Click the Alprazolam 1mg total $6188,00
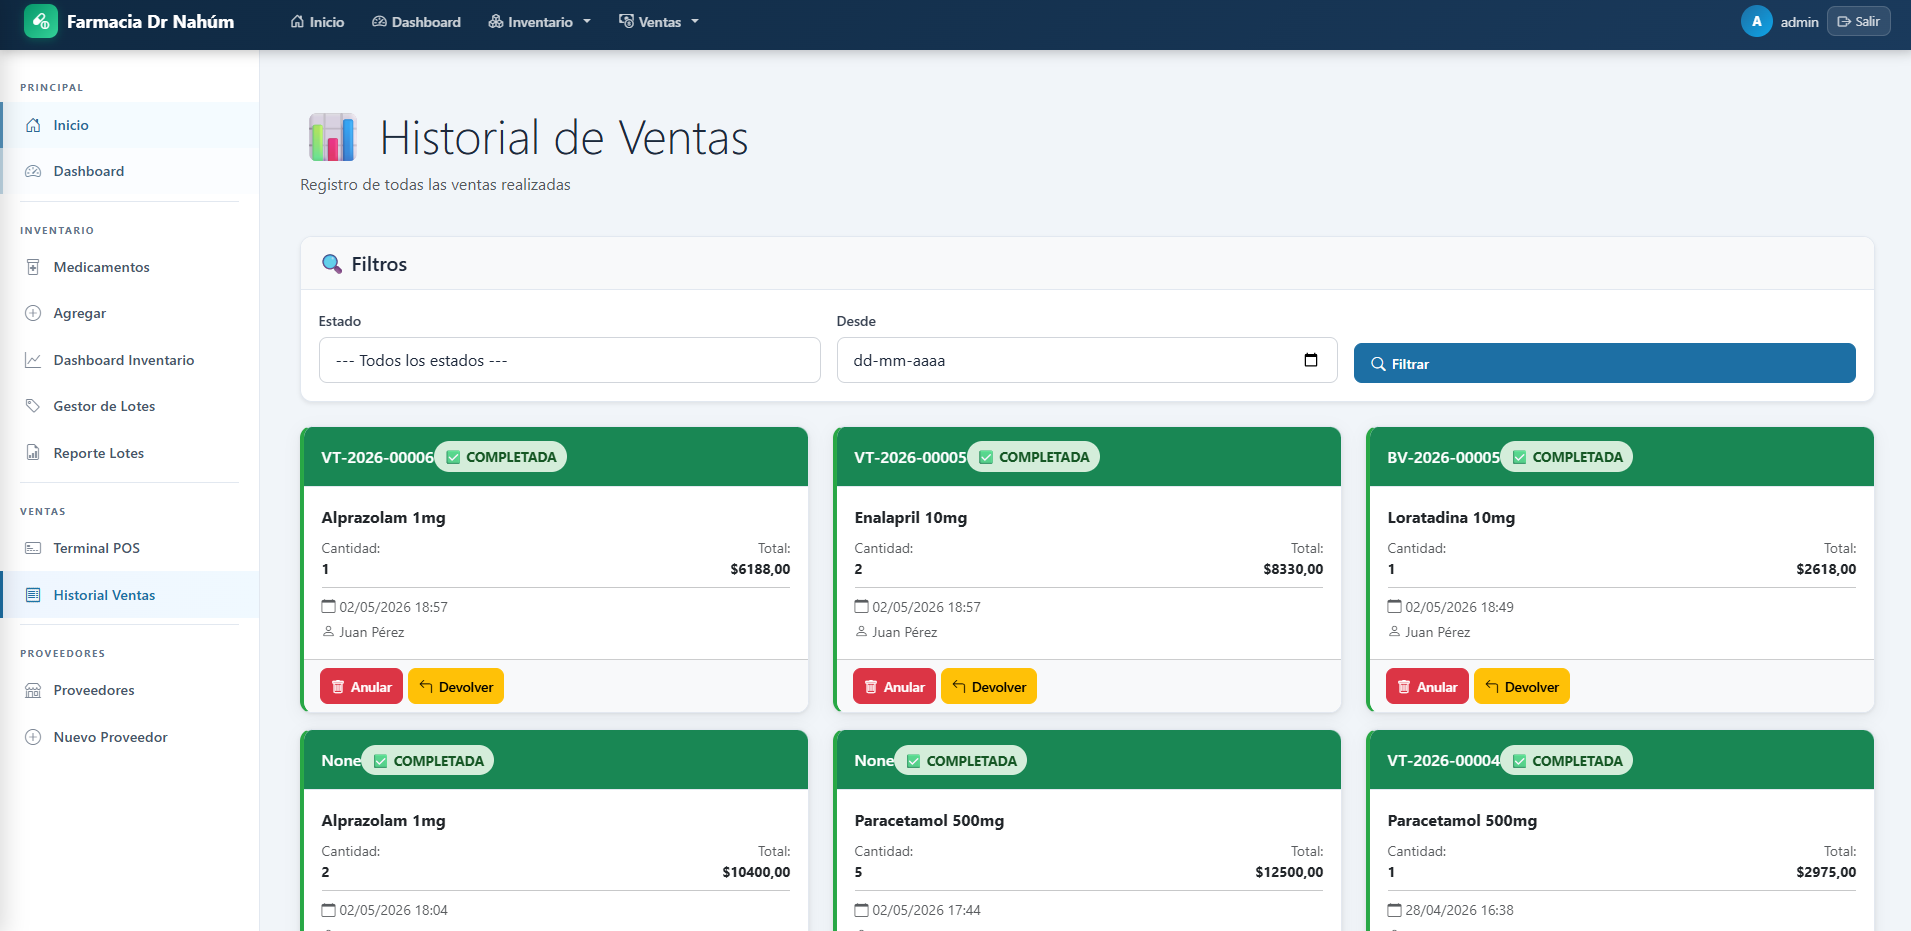Screen dimensions: 1911x931 click(x=760, y=569)
